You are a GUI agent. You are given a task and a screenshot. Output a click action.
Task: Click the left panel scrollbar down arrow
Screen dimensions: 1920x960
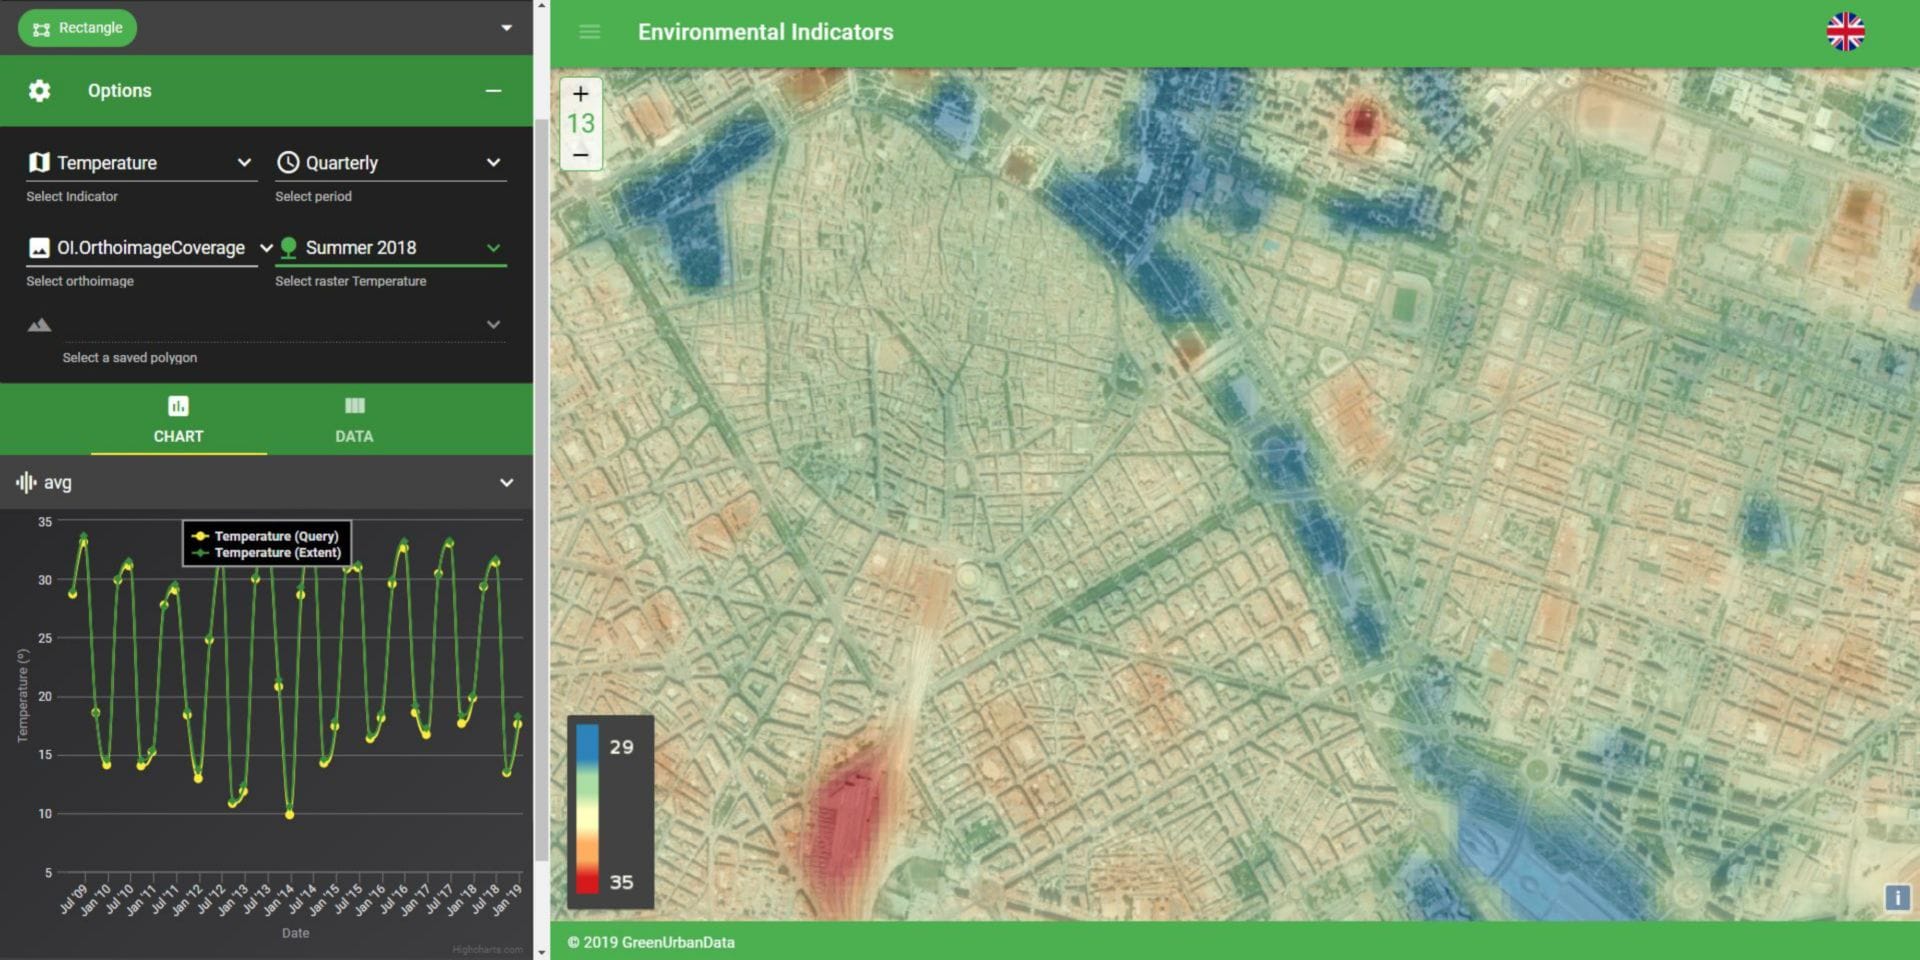click(542, 952)
